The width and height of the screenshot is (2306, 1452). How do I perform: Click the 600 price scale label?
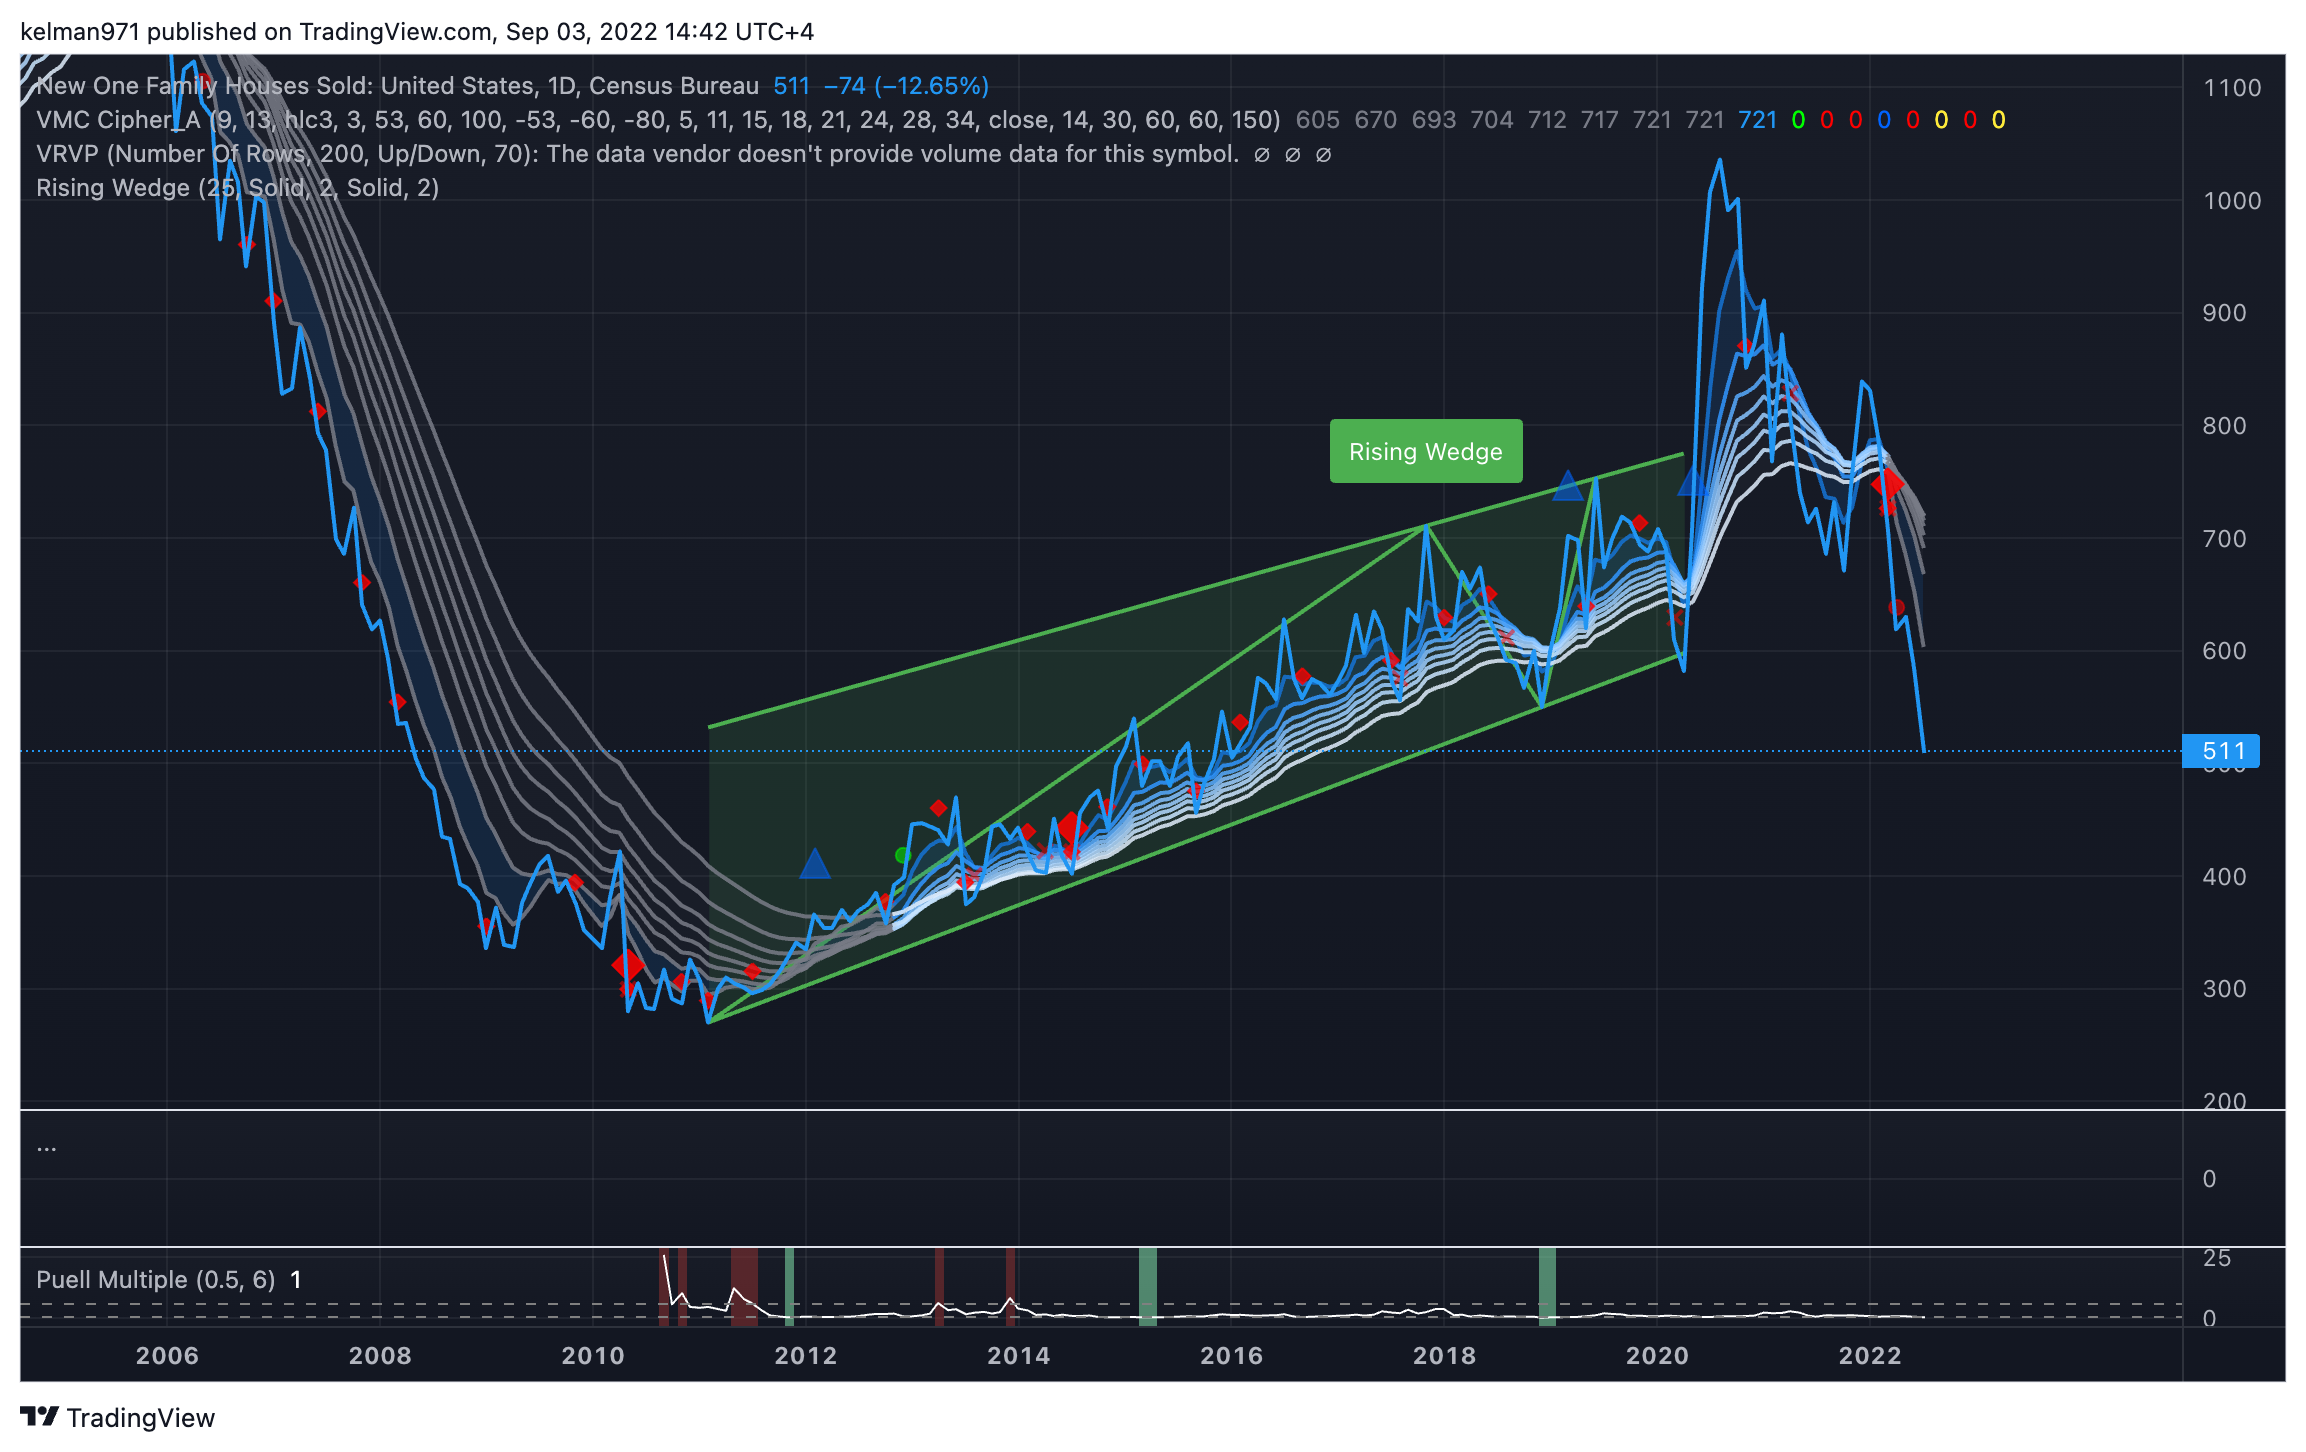(2224, 651)
